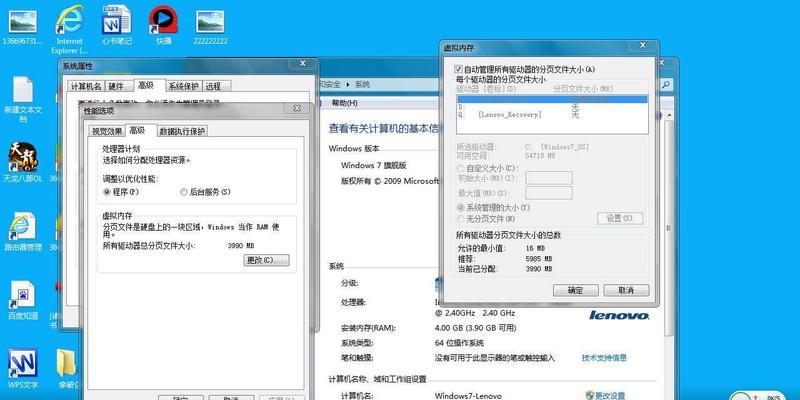
Task: Click the shield icon next to 更改设置
Action: click(589, 395)
